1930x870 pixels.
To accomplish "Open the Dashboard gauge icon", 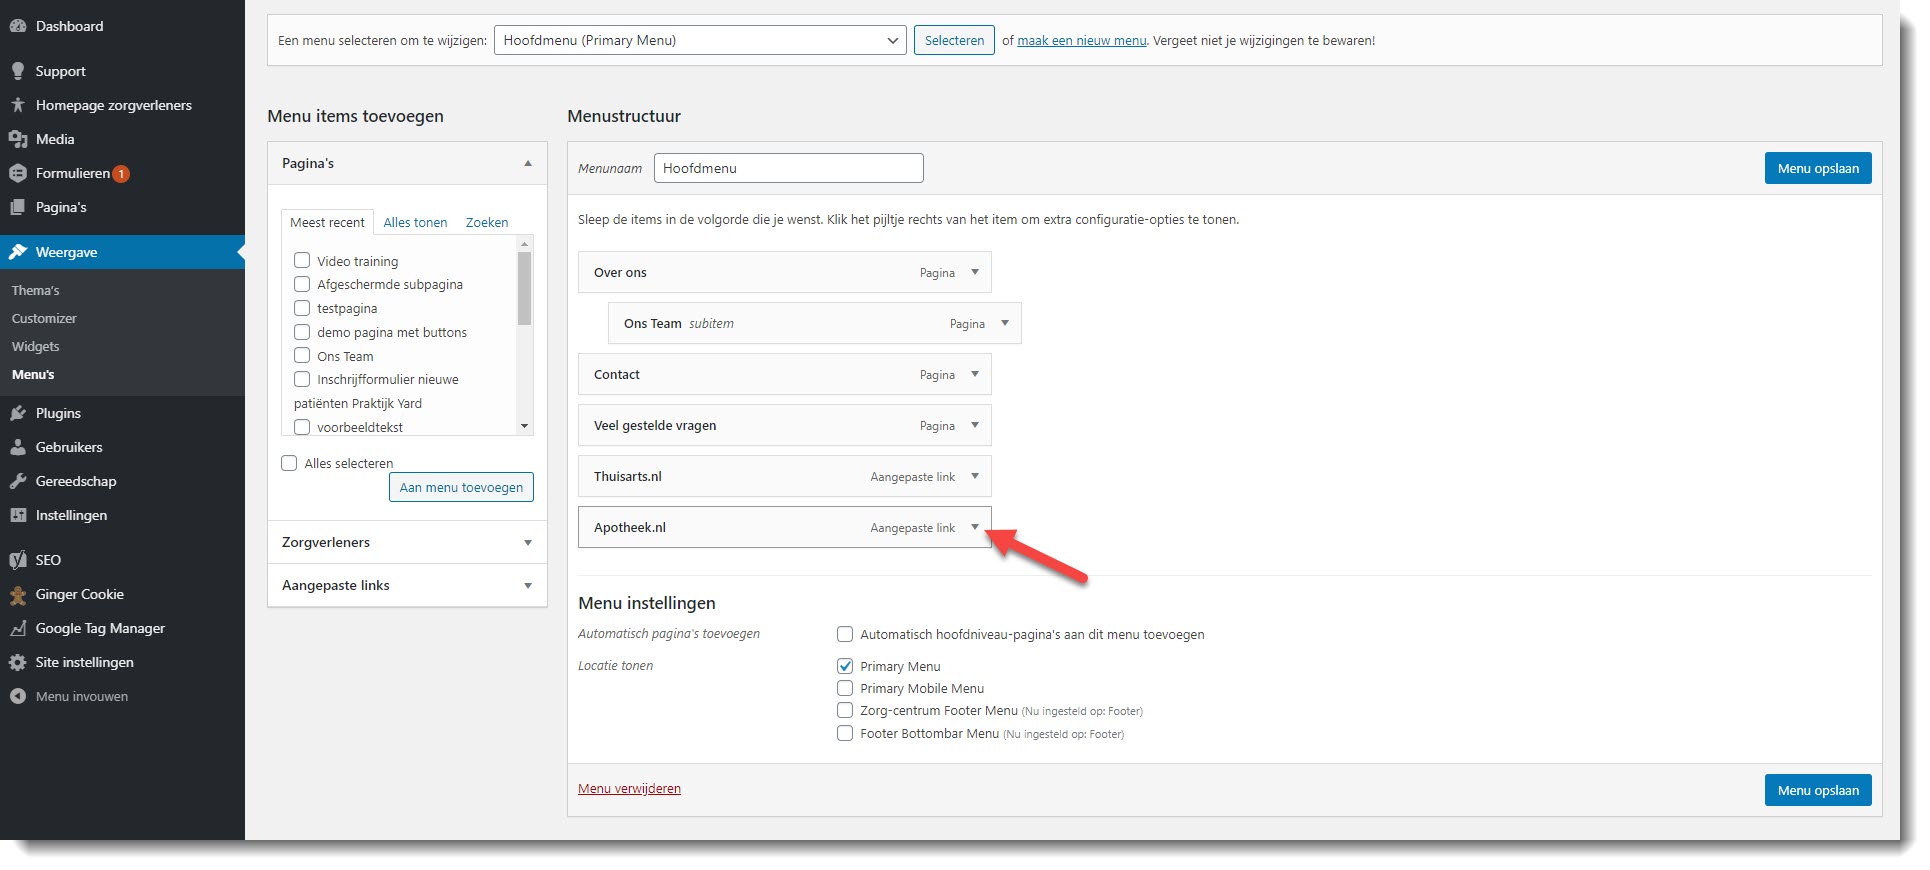I will click(18, 26).
